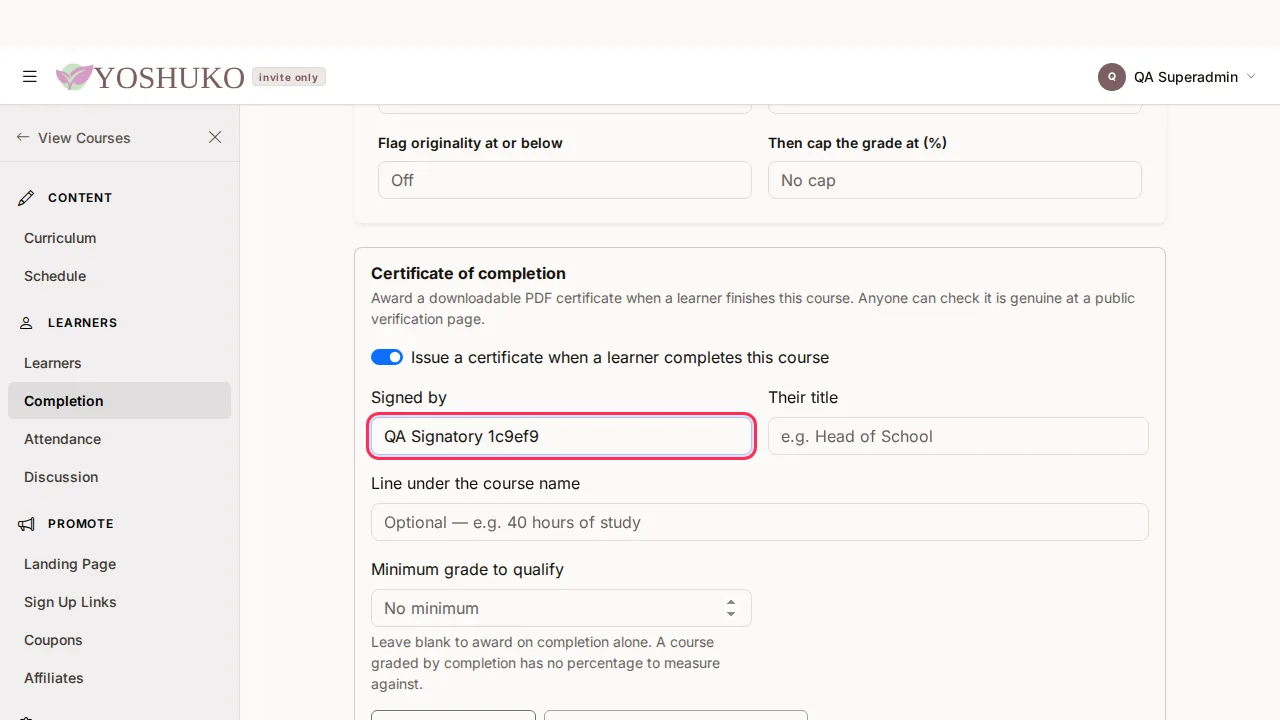This screenshot has height=720, width=1280.
Task: Click the Line under the course name field
Action: coord(760,522)
